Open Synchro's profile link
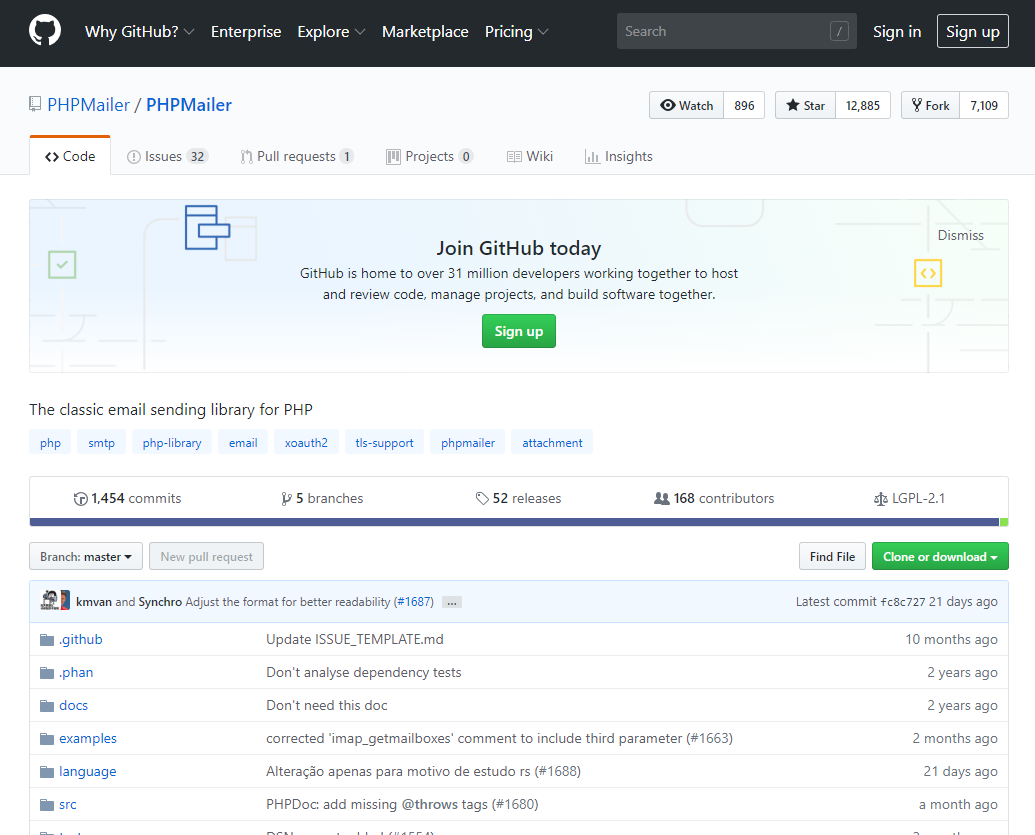Viewport: 1035px width, 835px height. (160, 601)
